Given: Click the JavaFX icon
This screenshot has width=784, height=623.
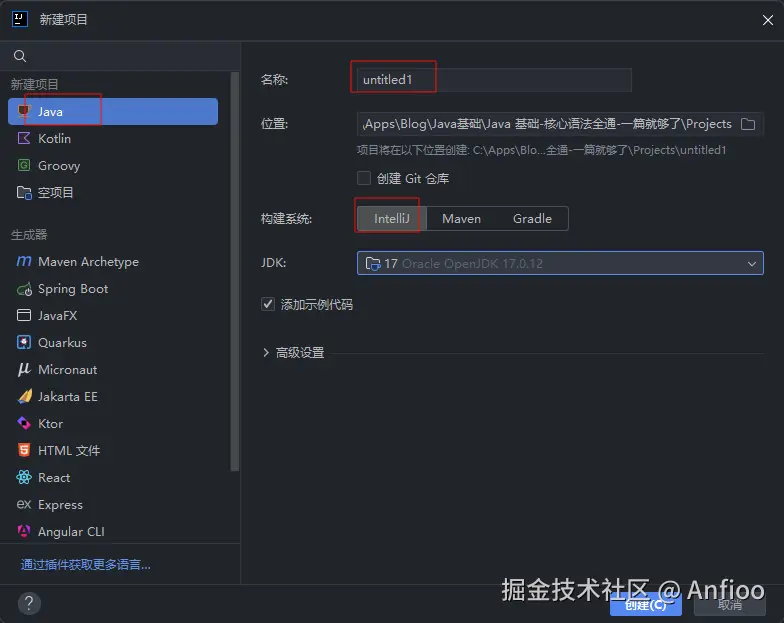Looking at the screenshot, I should pos(24,316).
